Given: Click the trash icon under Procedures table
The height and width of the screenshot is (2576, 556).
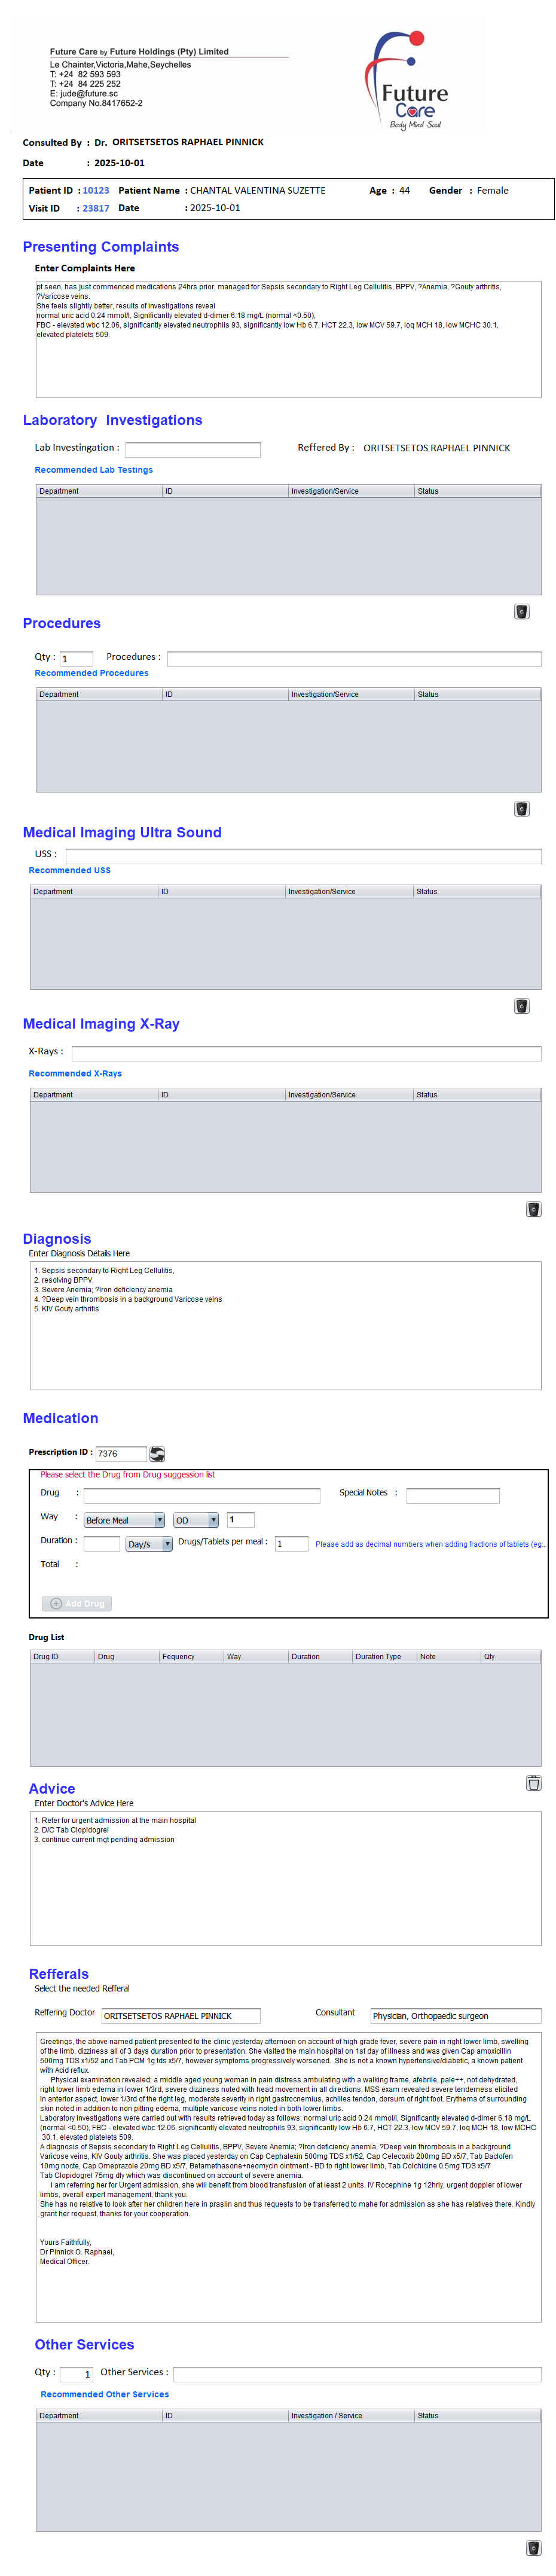Looking at the screenshot, I should point(521,809).
